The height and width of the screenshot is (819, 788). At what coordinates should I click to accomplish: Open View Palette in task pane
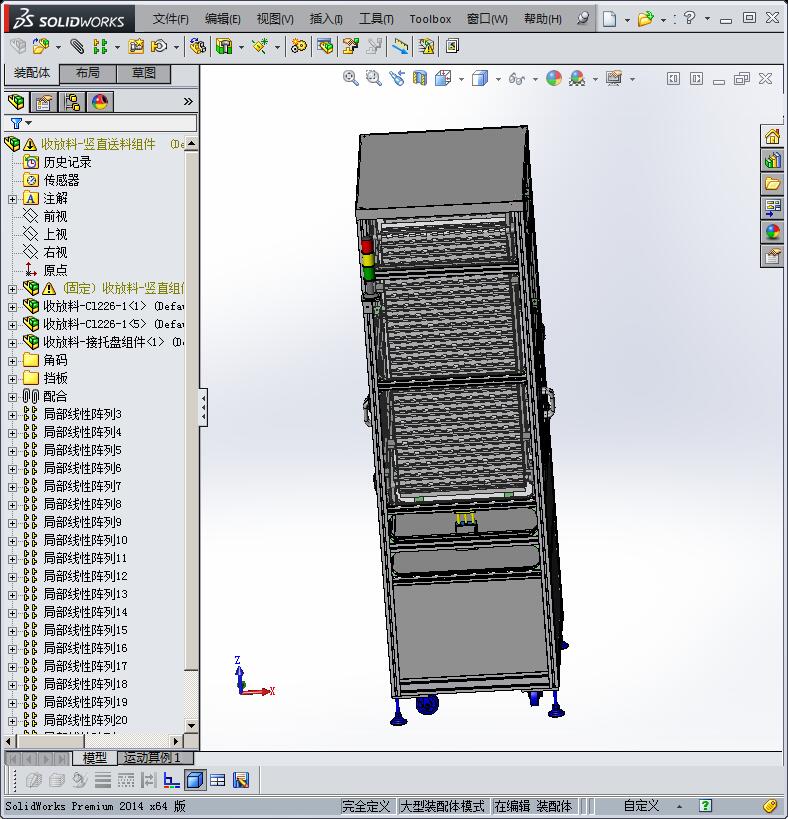(772, 207)
